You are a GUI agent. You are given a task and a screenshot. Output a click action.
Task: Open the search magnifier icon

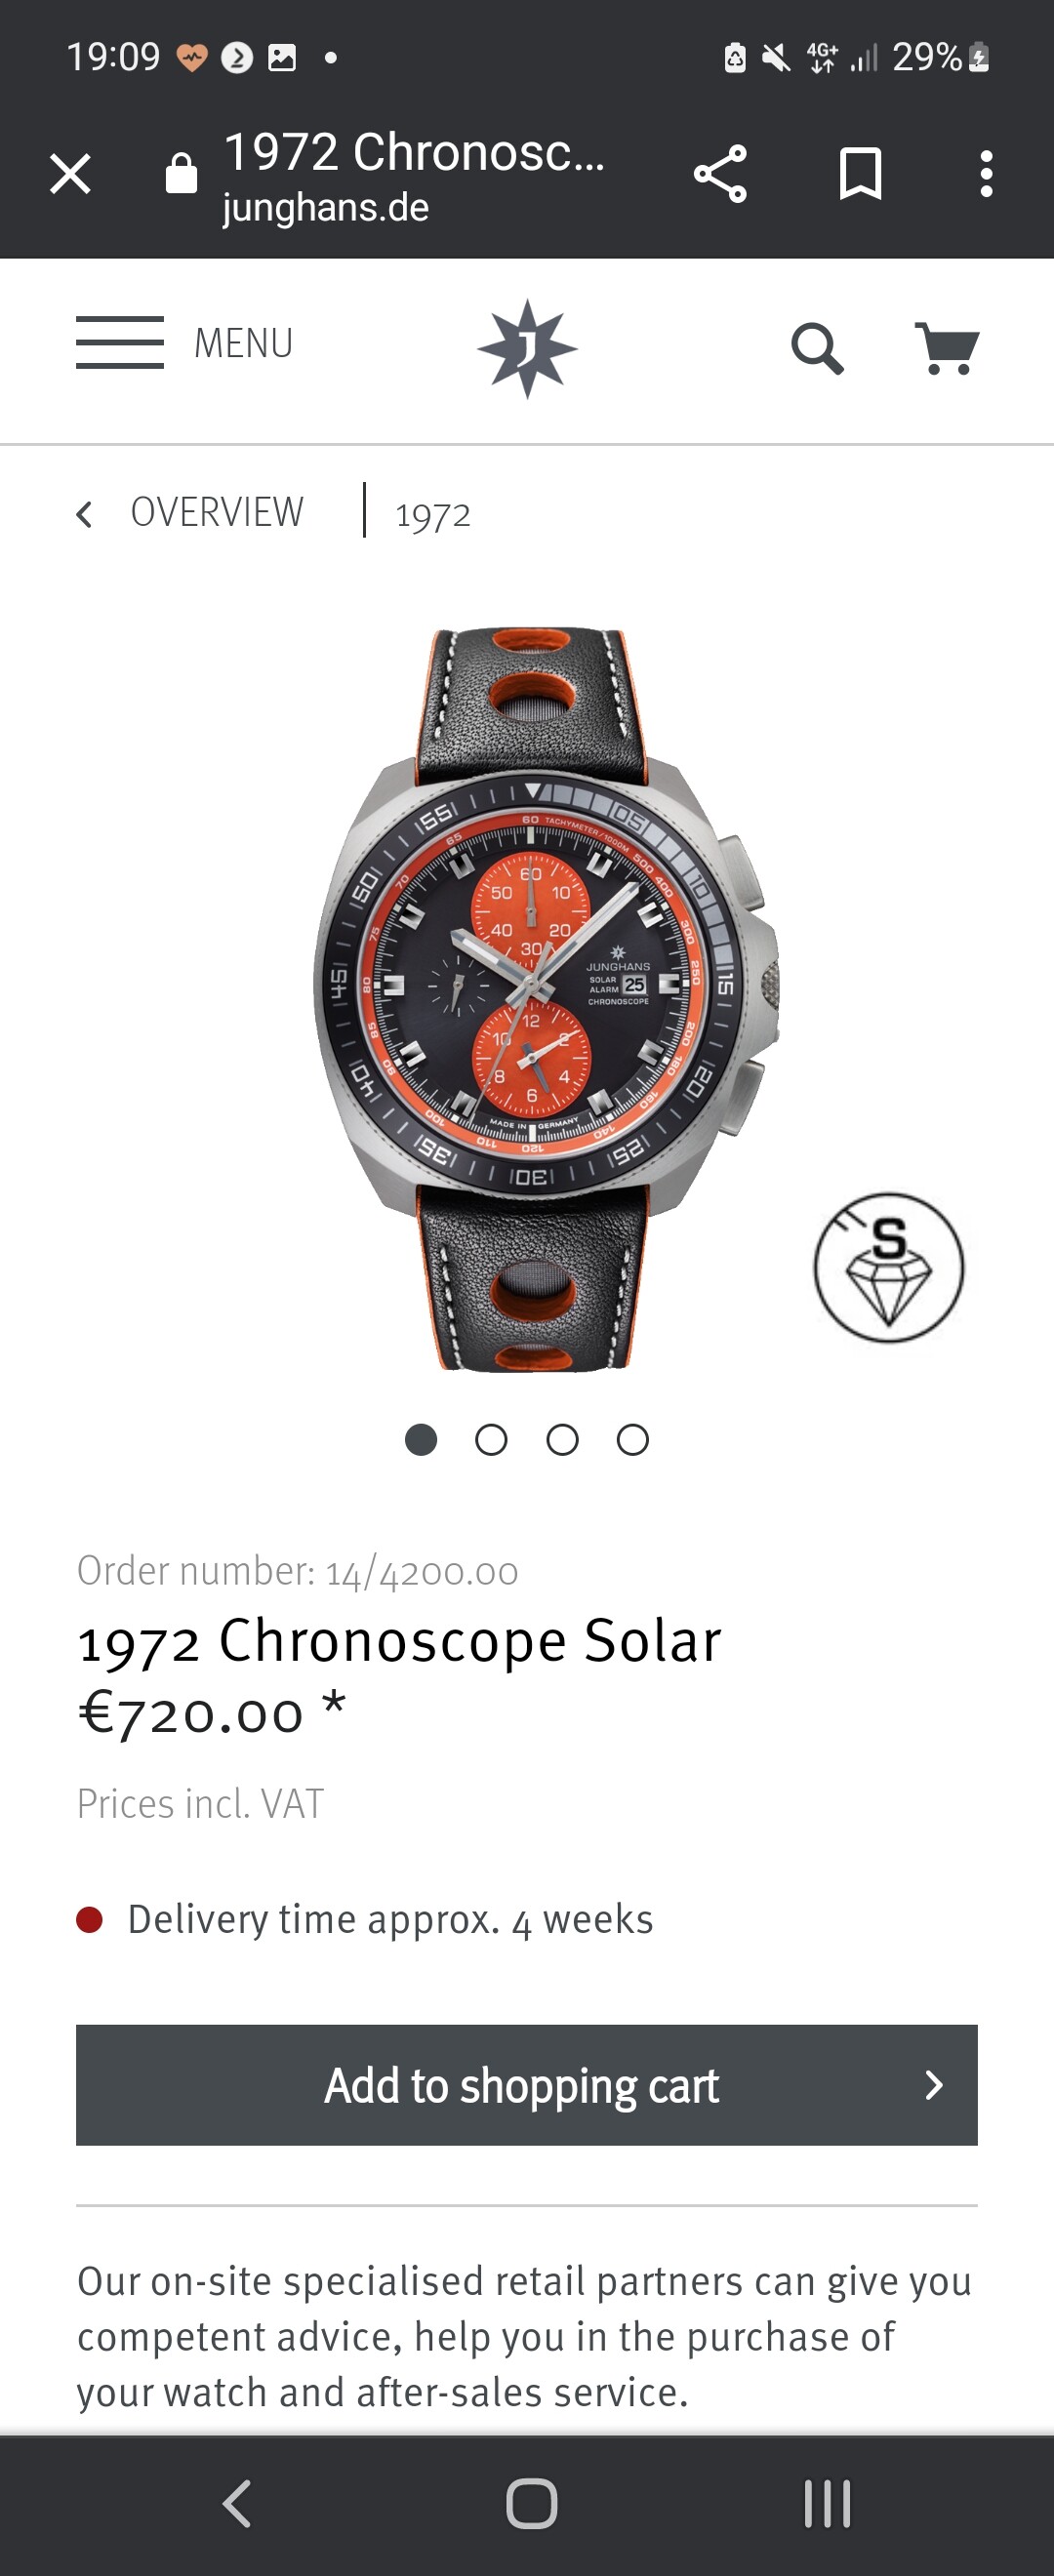(x=817, y=348)
